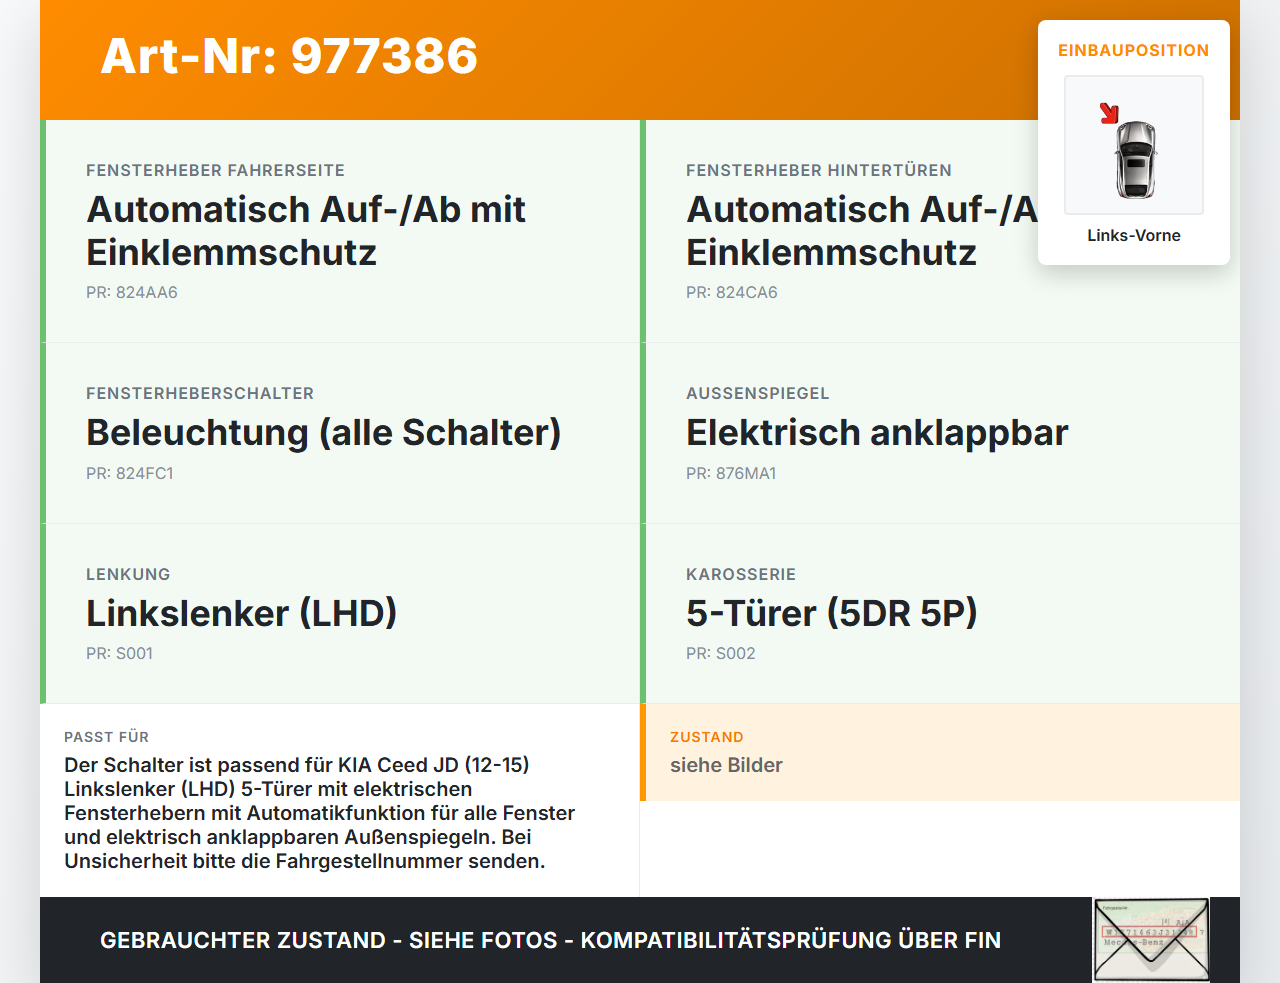Open the Einbauposition tab labeled Links-Vorne
The image size is (1280, 983).
click(1133, 235)
